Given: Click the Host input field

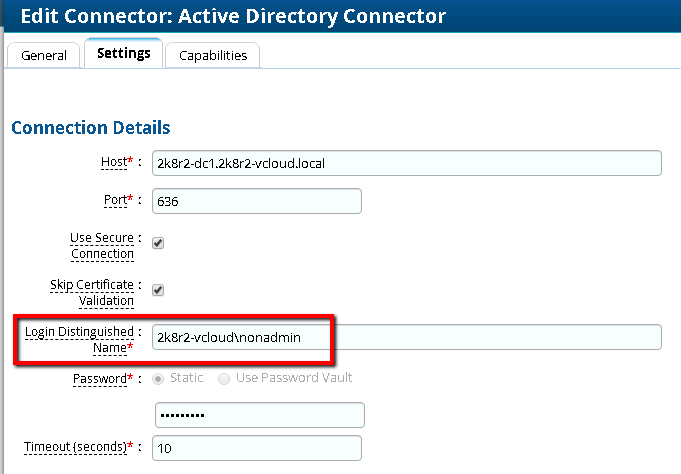Looking at the screenshot, I should pyautogui.click(x=407, y=162).
